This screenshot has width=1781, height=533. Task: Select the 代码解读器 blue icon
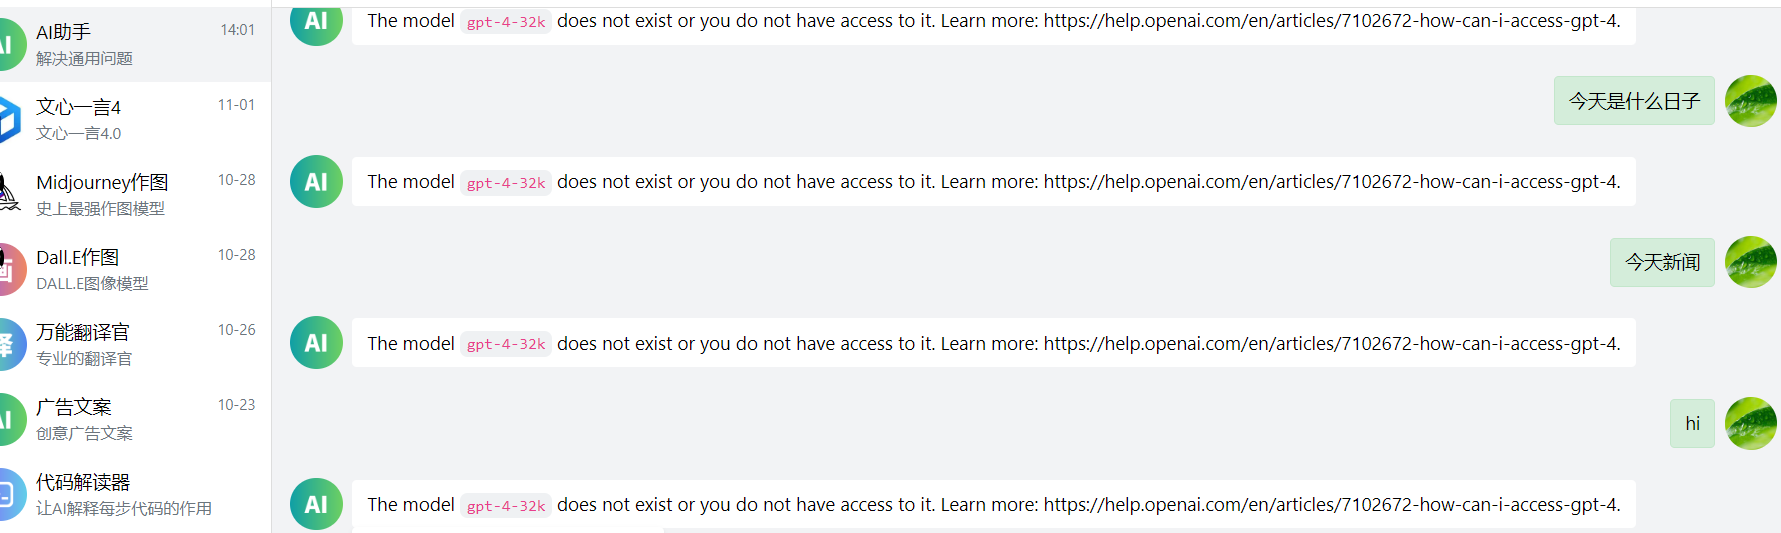12,494
